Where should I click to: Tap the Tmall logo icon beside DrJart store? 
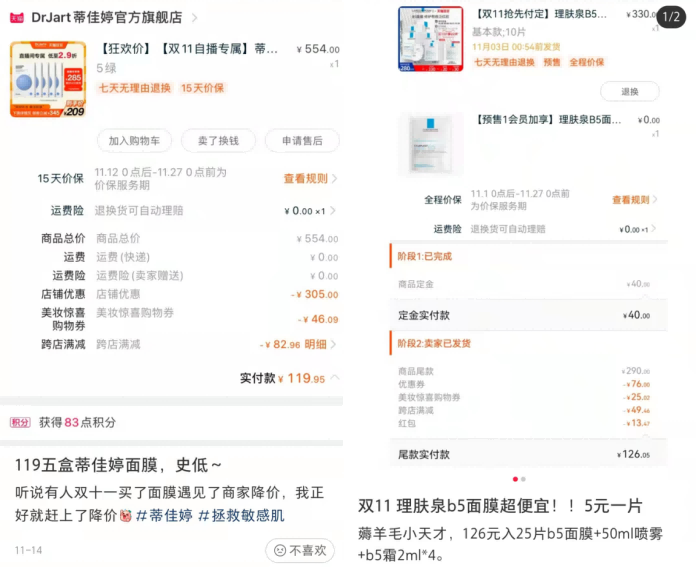[x=17, y=18]
